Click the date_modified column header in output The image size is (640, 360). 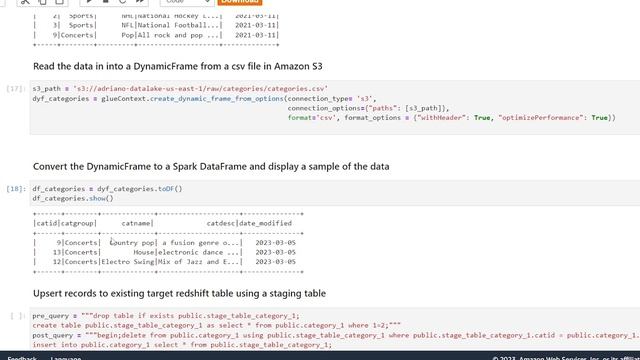[x=265, y=223]
